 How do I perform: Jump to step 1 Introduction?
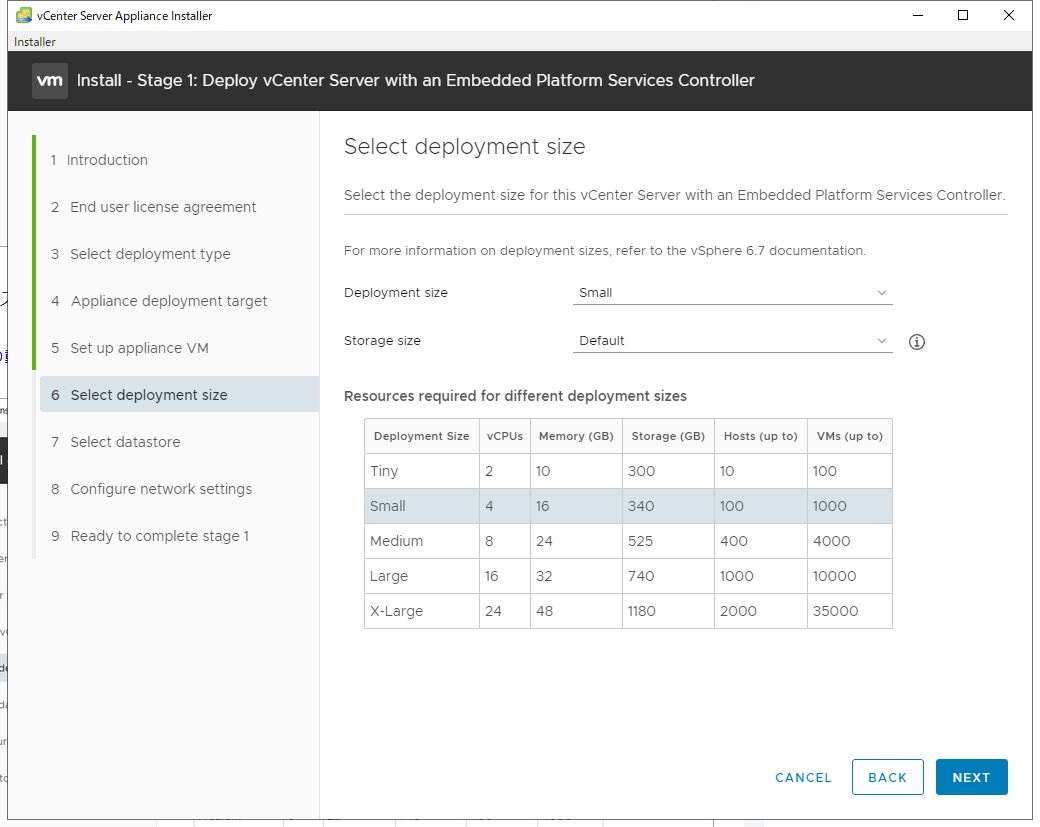click(107, 160)
